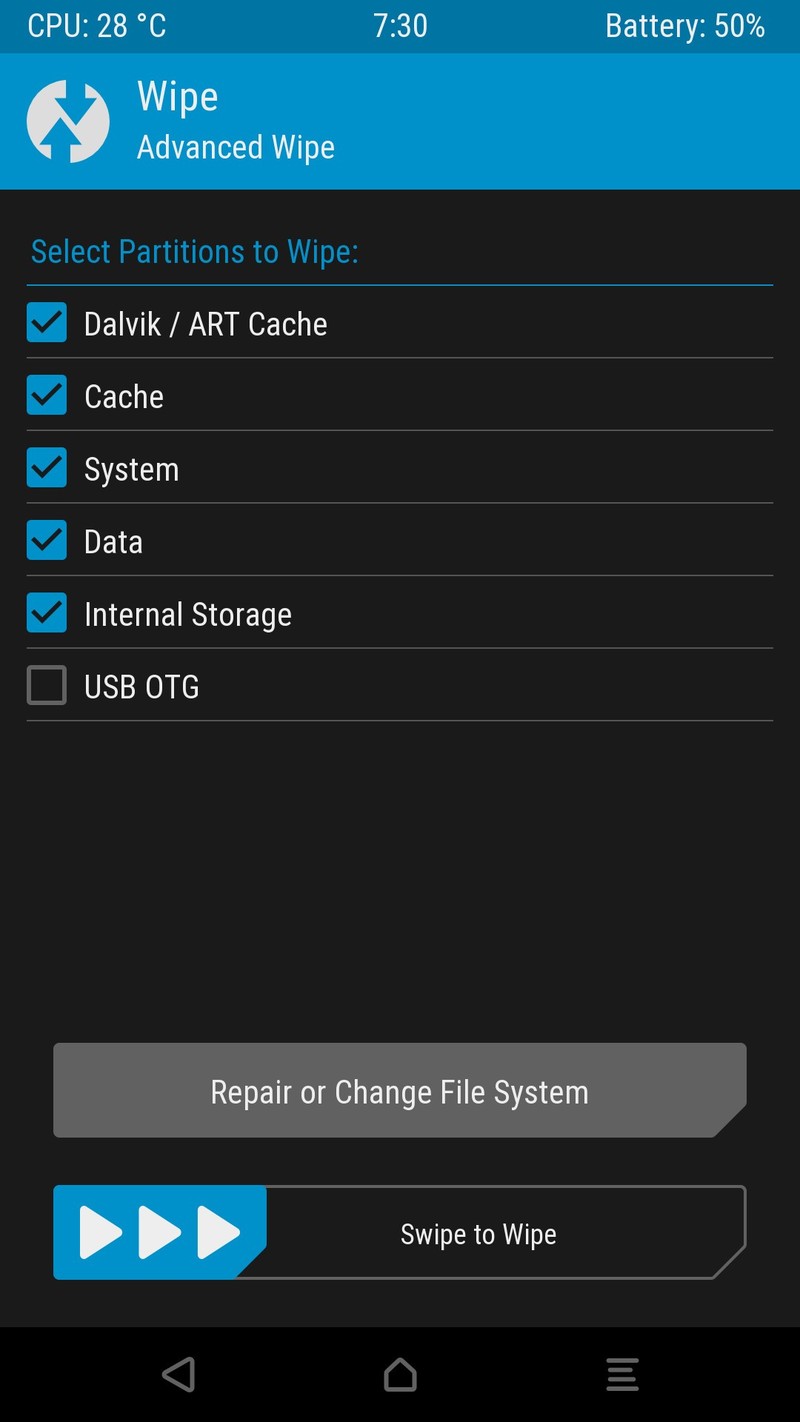800x1422 pixels.
Task: Click the swipe arrows slider handle
Action: pos(160,1232)
